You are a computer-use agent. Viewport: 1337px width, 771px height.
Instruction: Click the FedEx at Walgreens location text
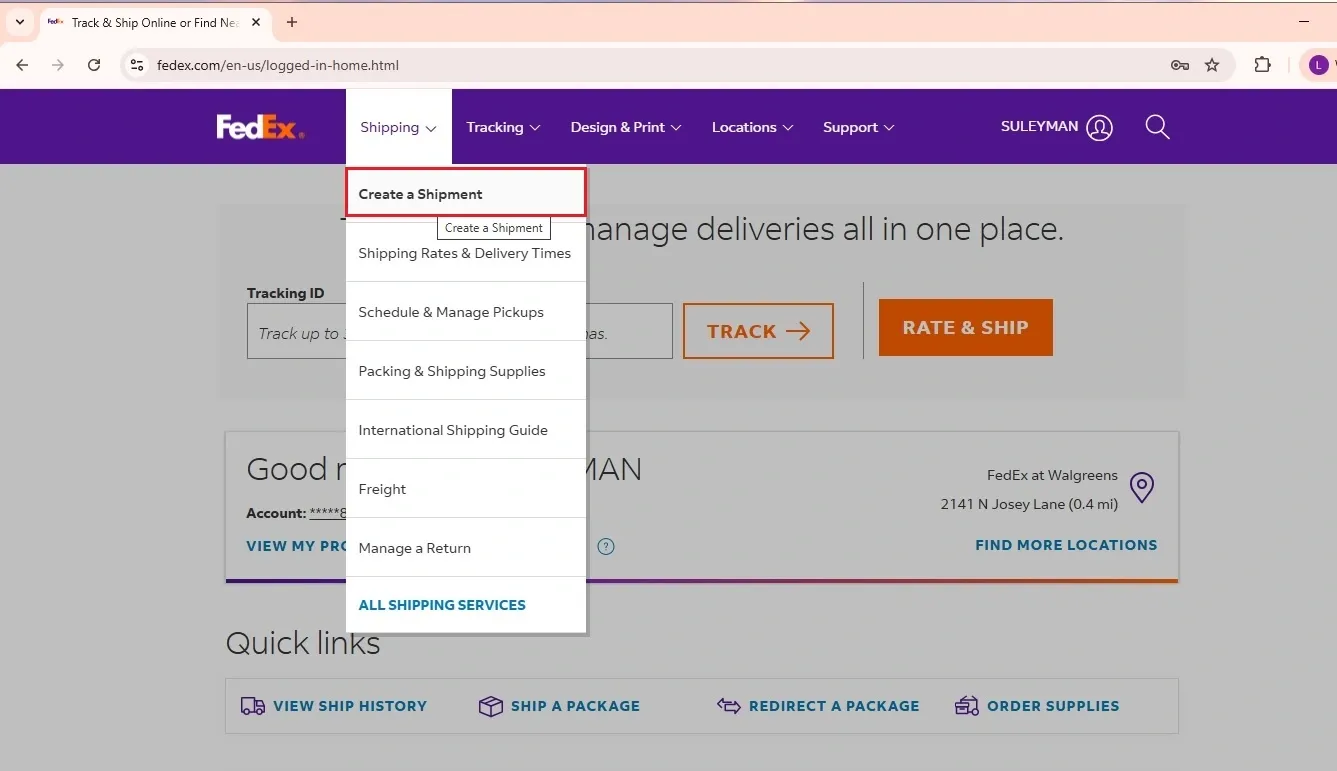point(1052,476)
